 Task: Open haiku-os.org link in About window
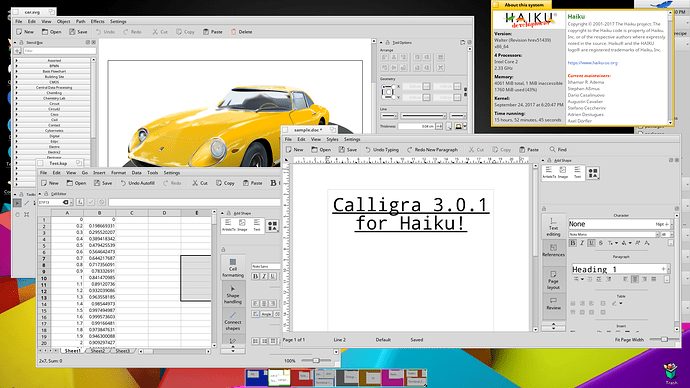click(x=592, y=63)
